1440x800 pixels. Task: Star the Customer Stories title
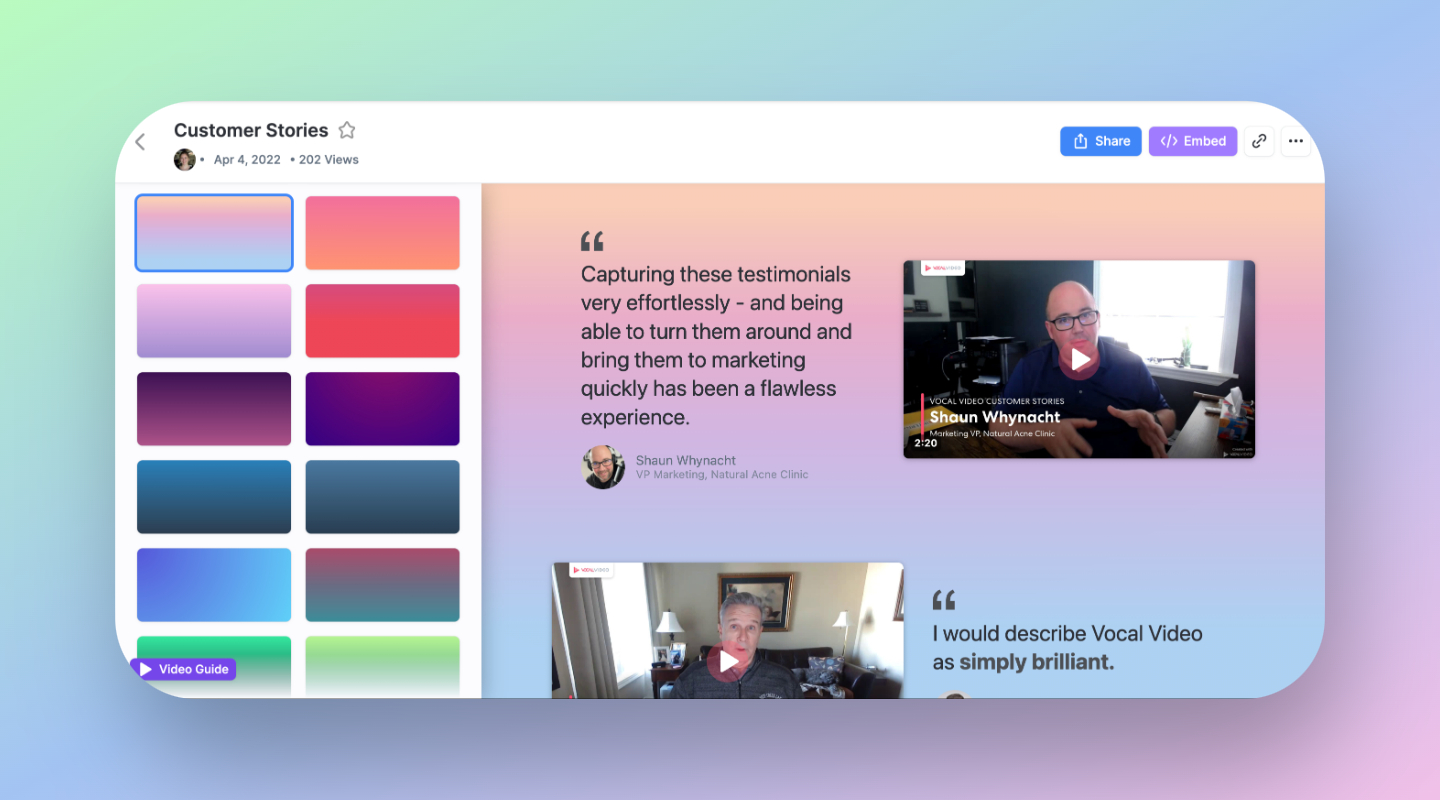347,130
